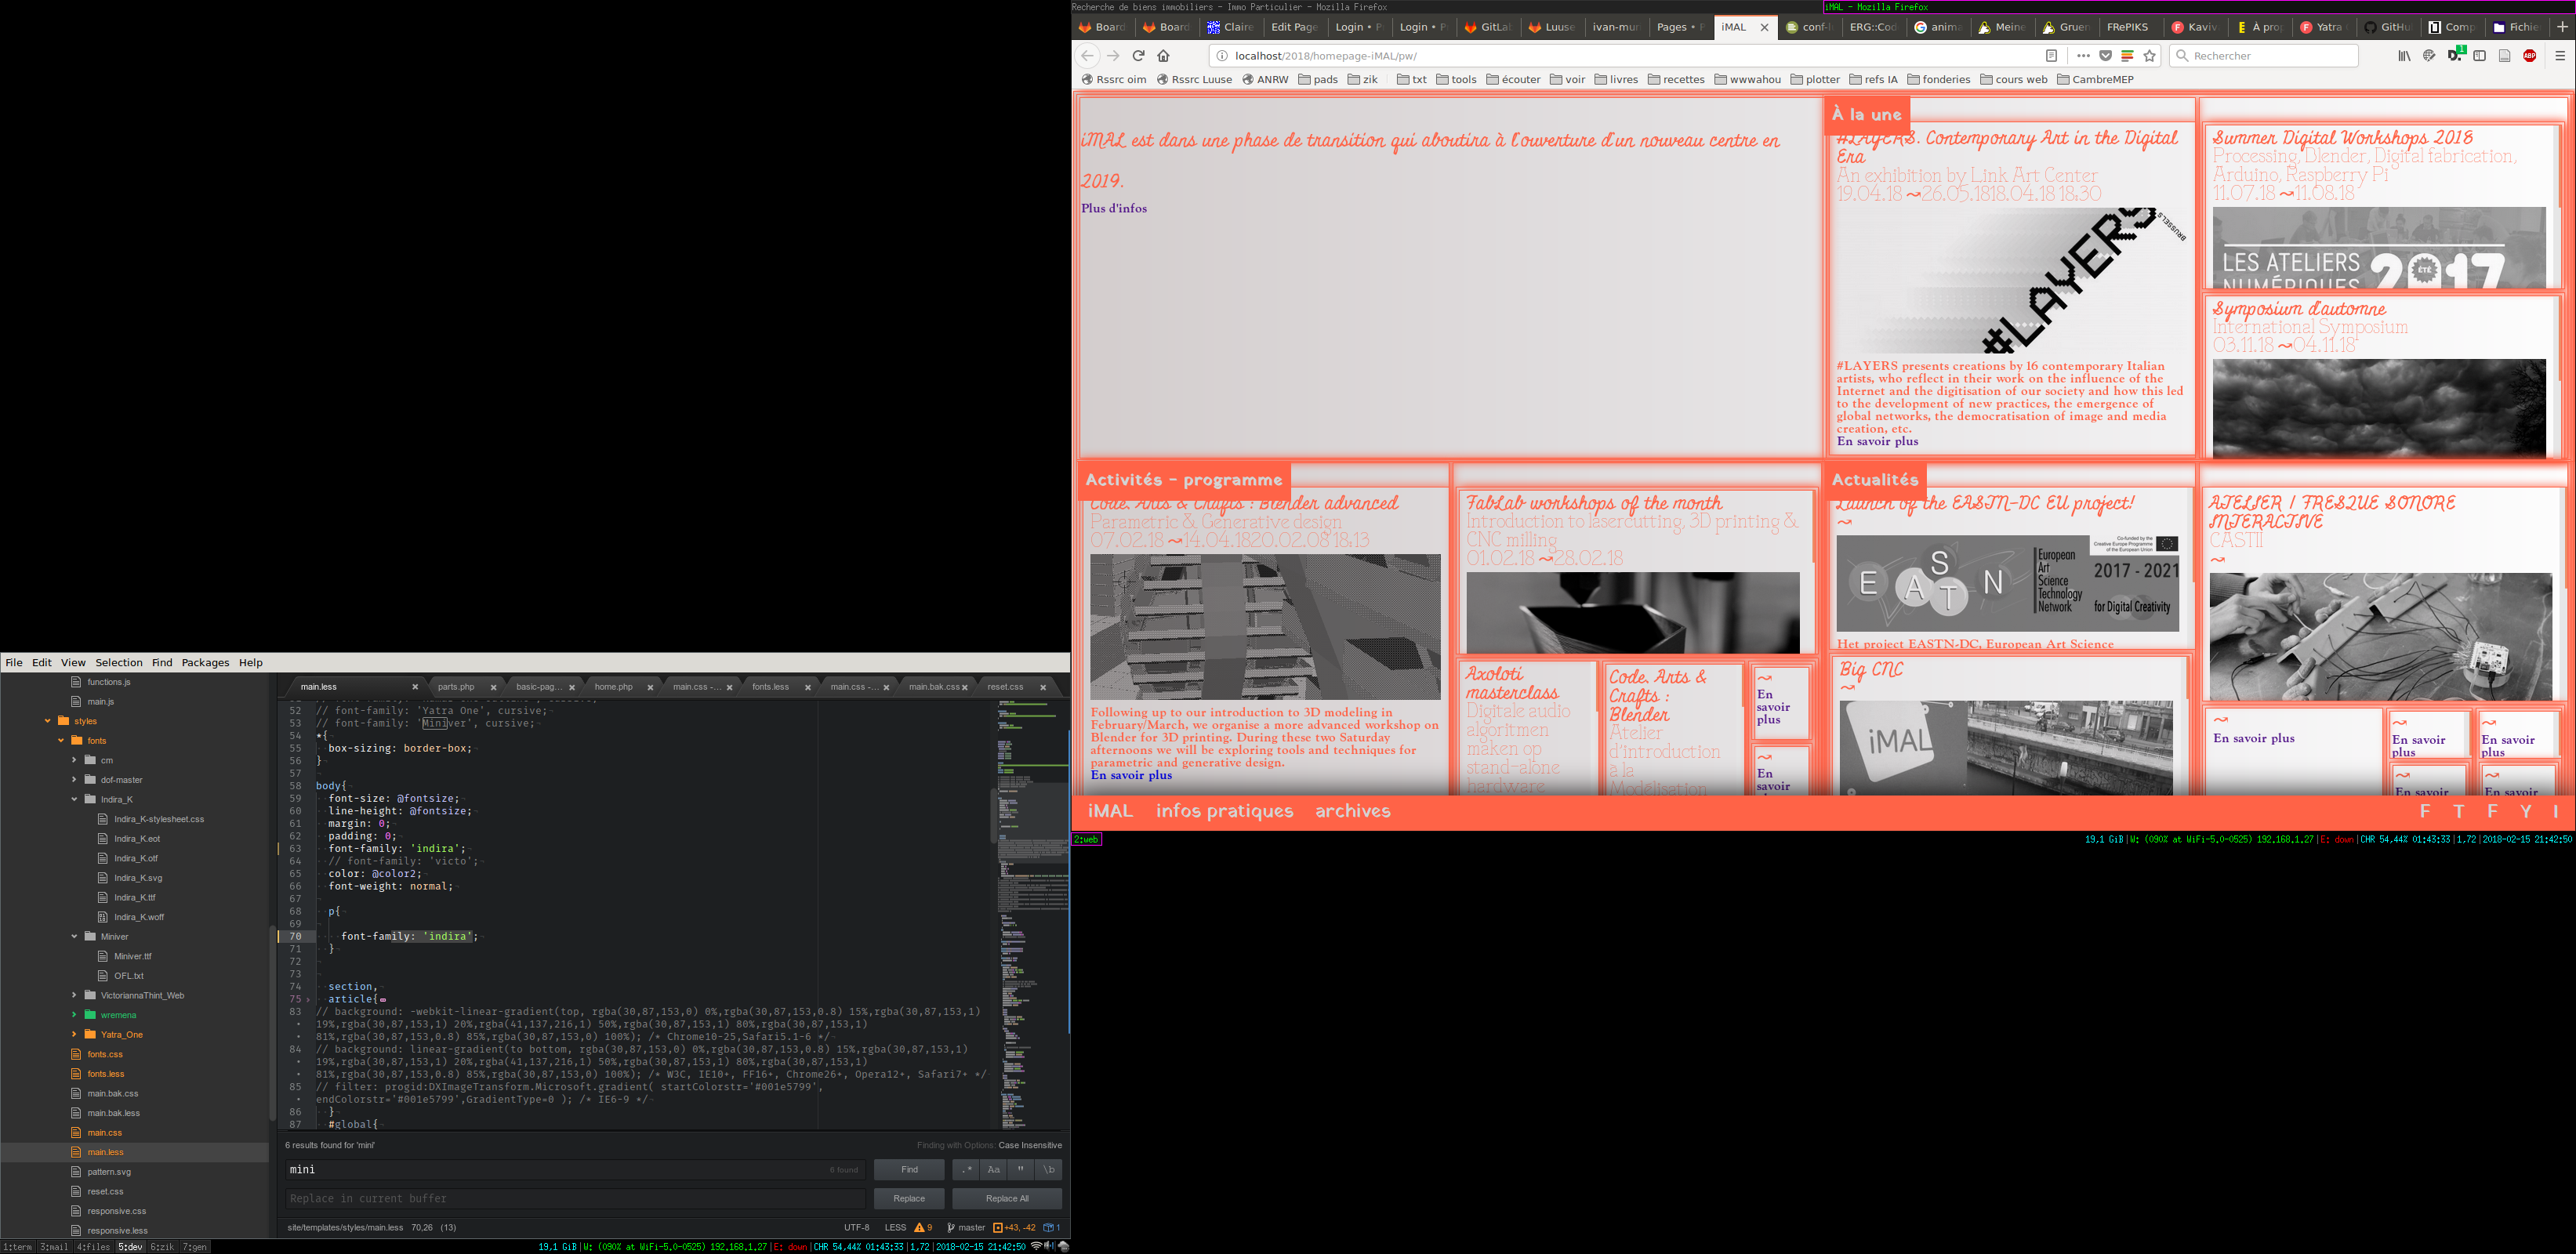The image size is (2576, 1254).
Task: Click the editor minimap scroll area
Action: click(x=1030, y=910)
